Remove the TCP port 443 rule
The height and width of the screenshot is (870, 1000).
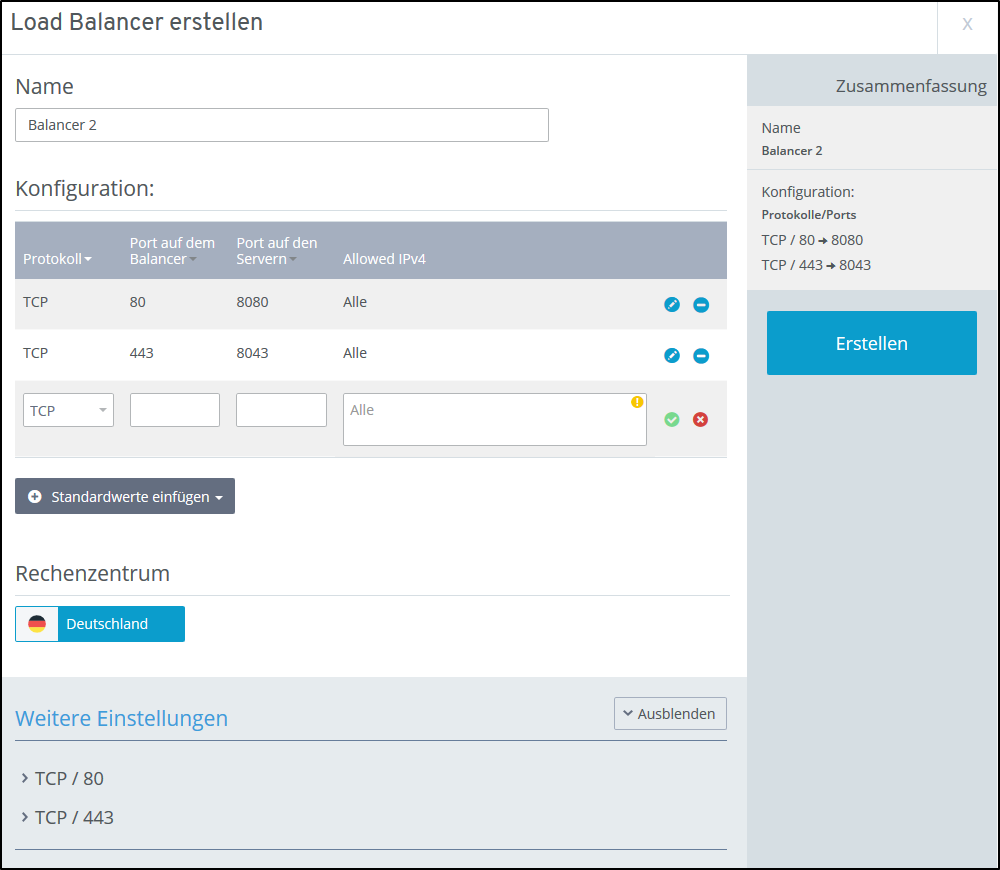point(701,355)
